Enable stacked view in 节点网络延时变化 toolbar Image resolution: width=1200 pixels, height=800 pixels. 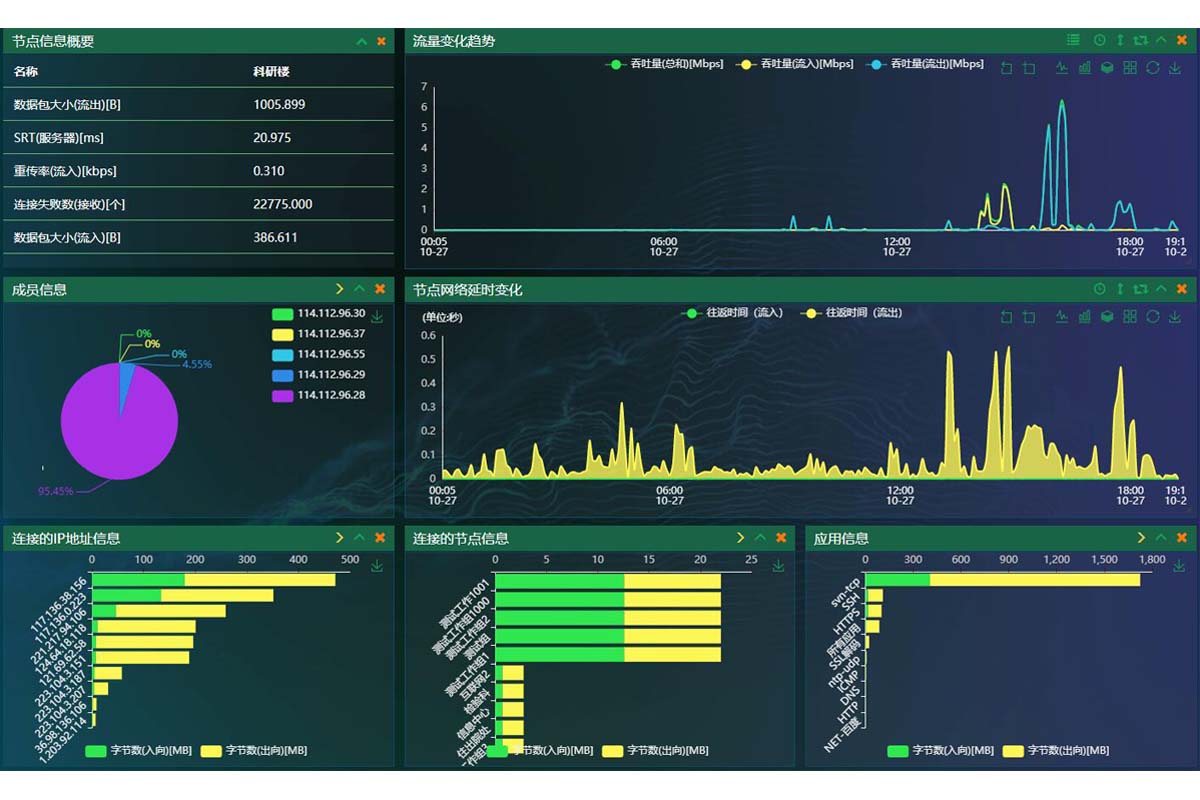click(1107, 317)
